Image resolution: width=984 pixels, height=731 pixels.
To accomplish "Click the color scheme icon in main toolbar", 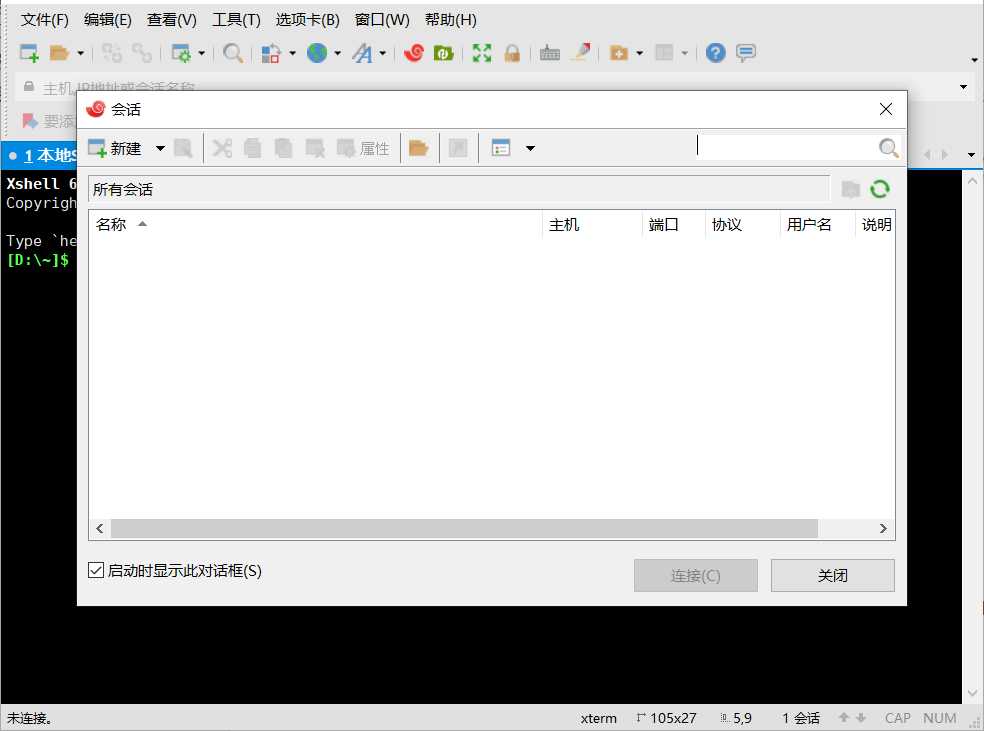I will 270,53.
